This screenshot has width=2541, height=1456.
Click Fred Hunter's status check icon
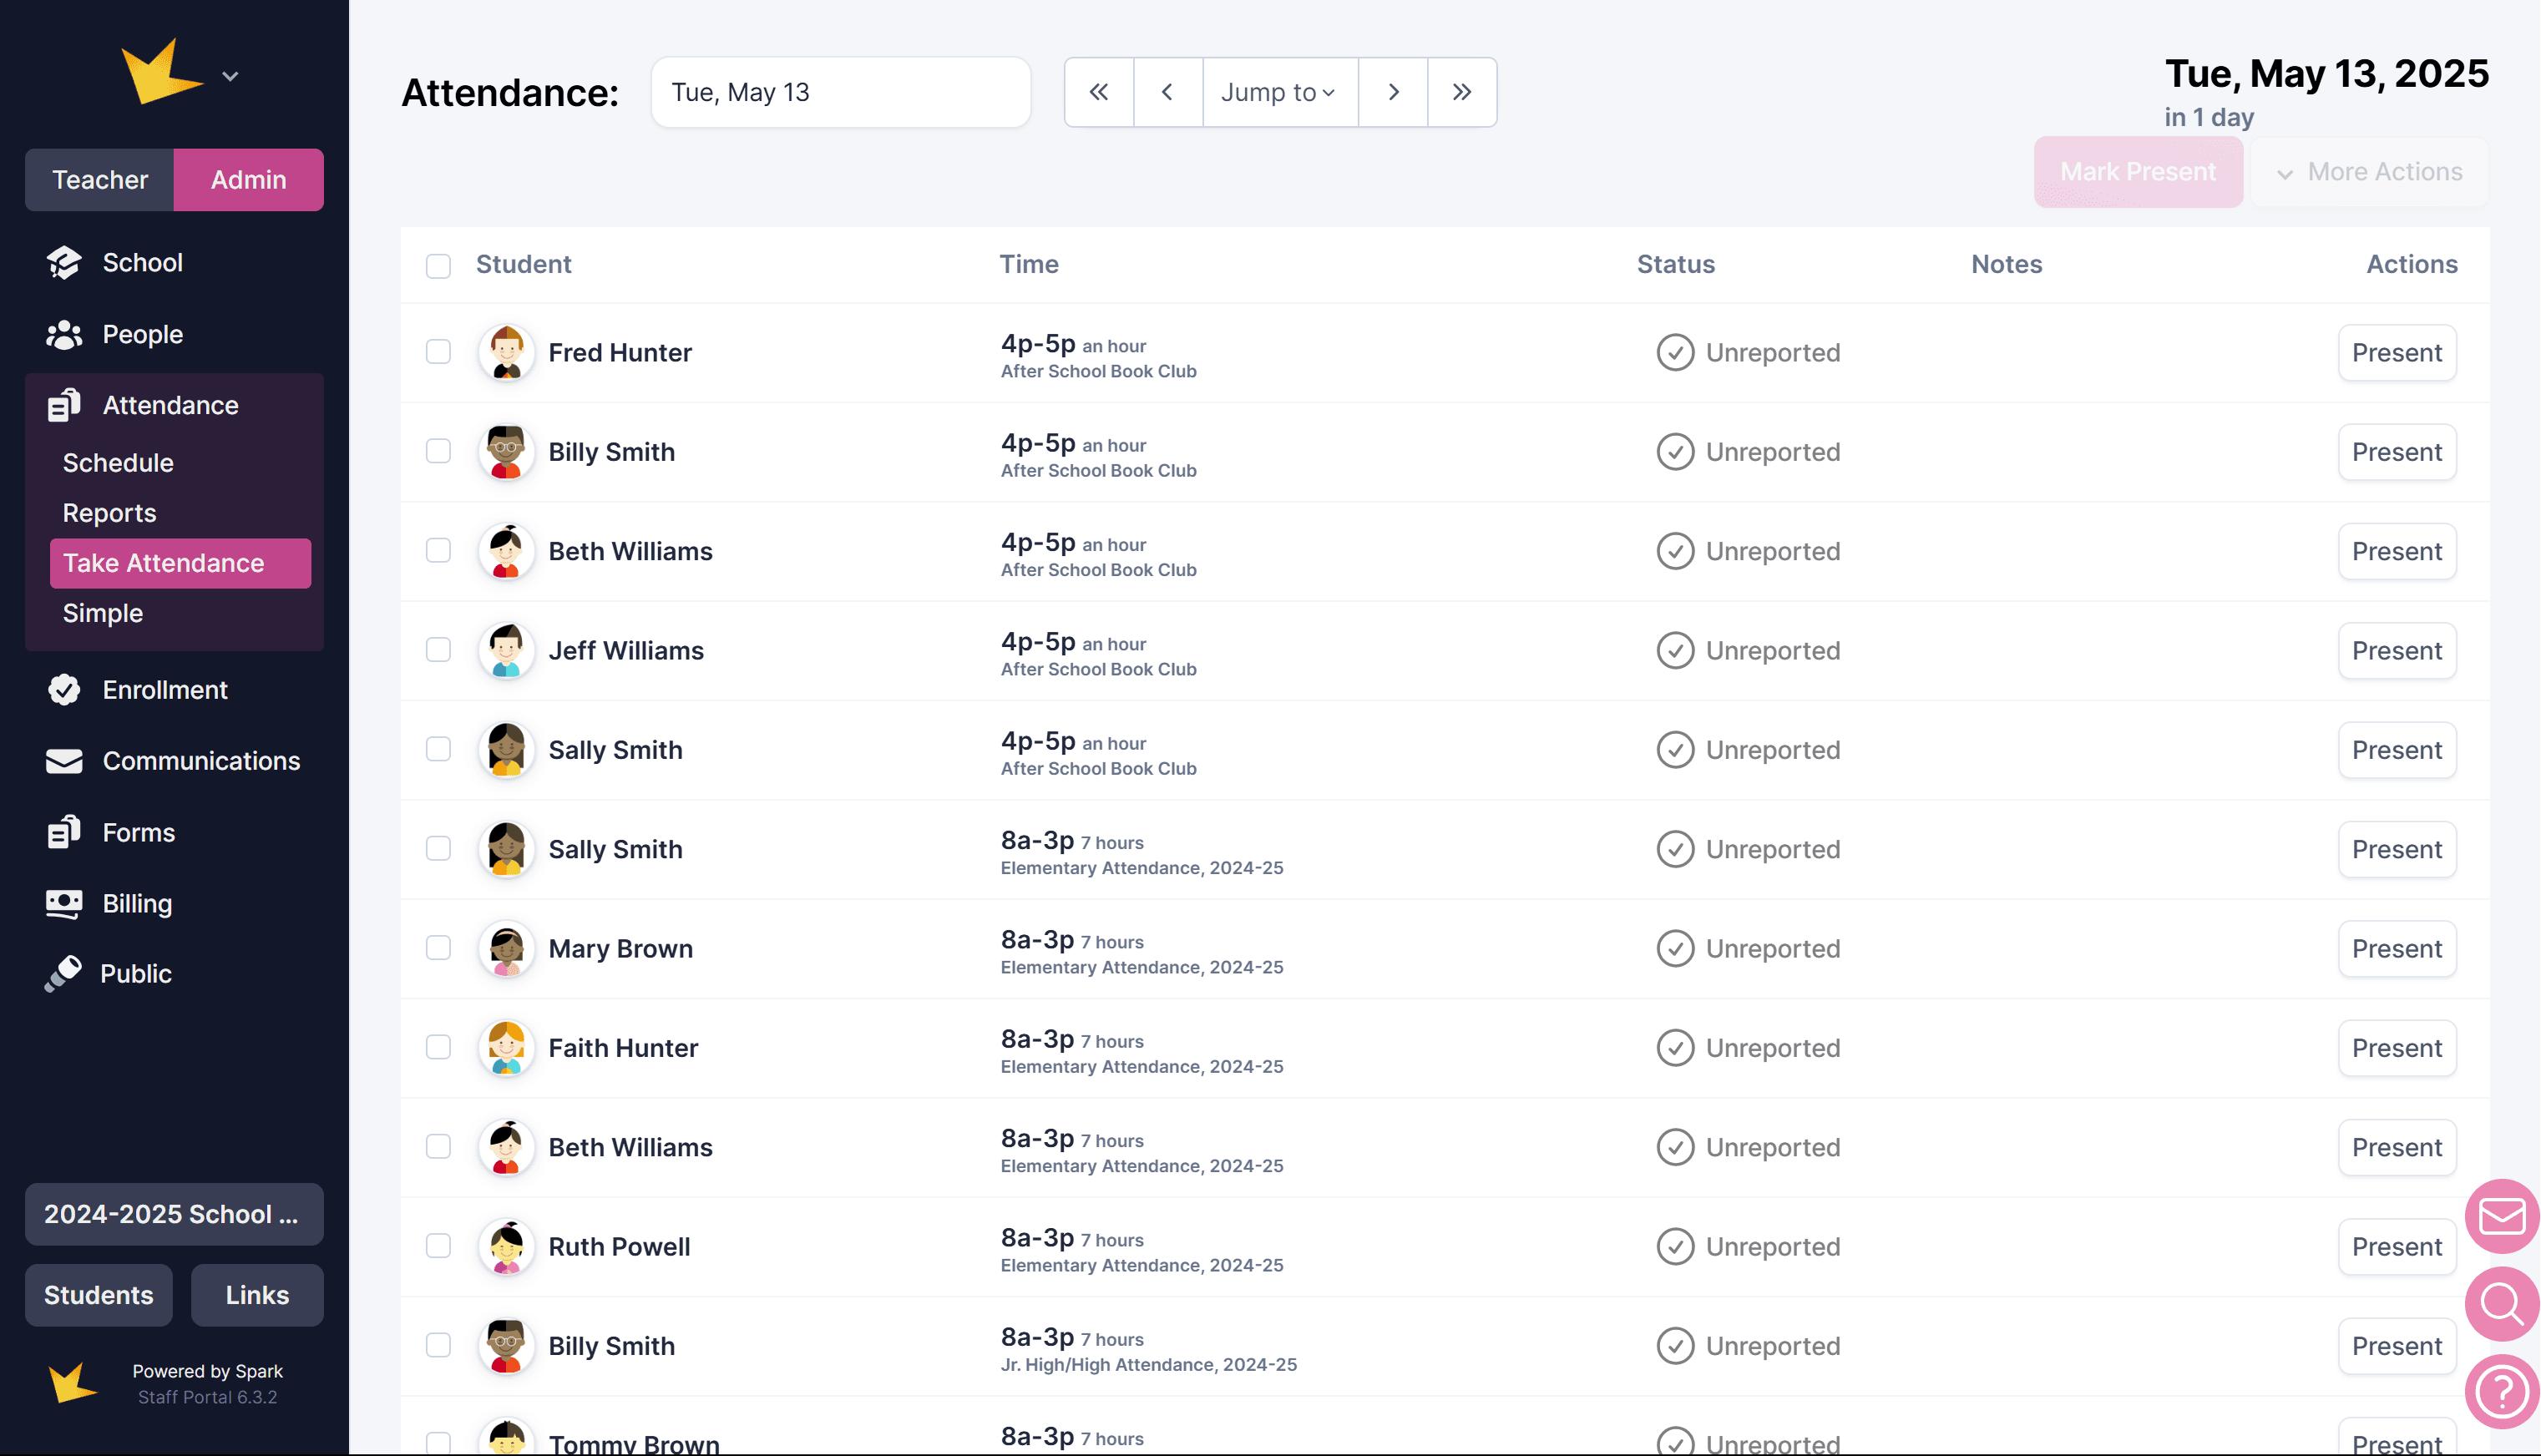pos(1675,352)
